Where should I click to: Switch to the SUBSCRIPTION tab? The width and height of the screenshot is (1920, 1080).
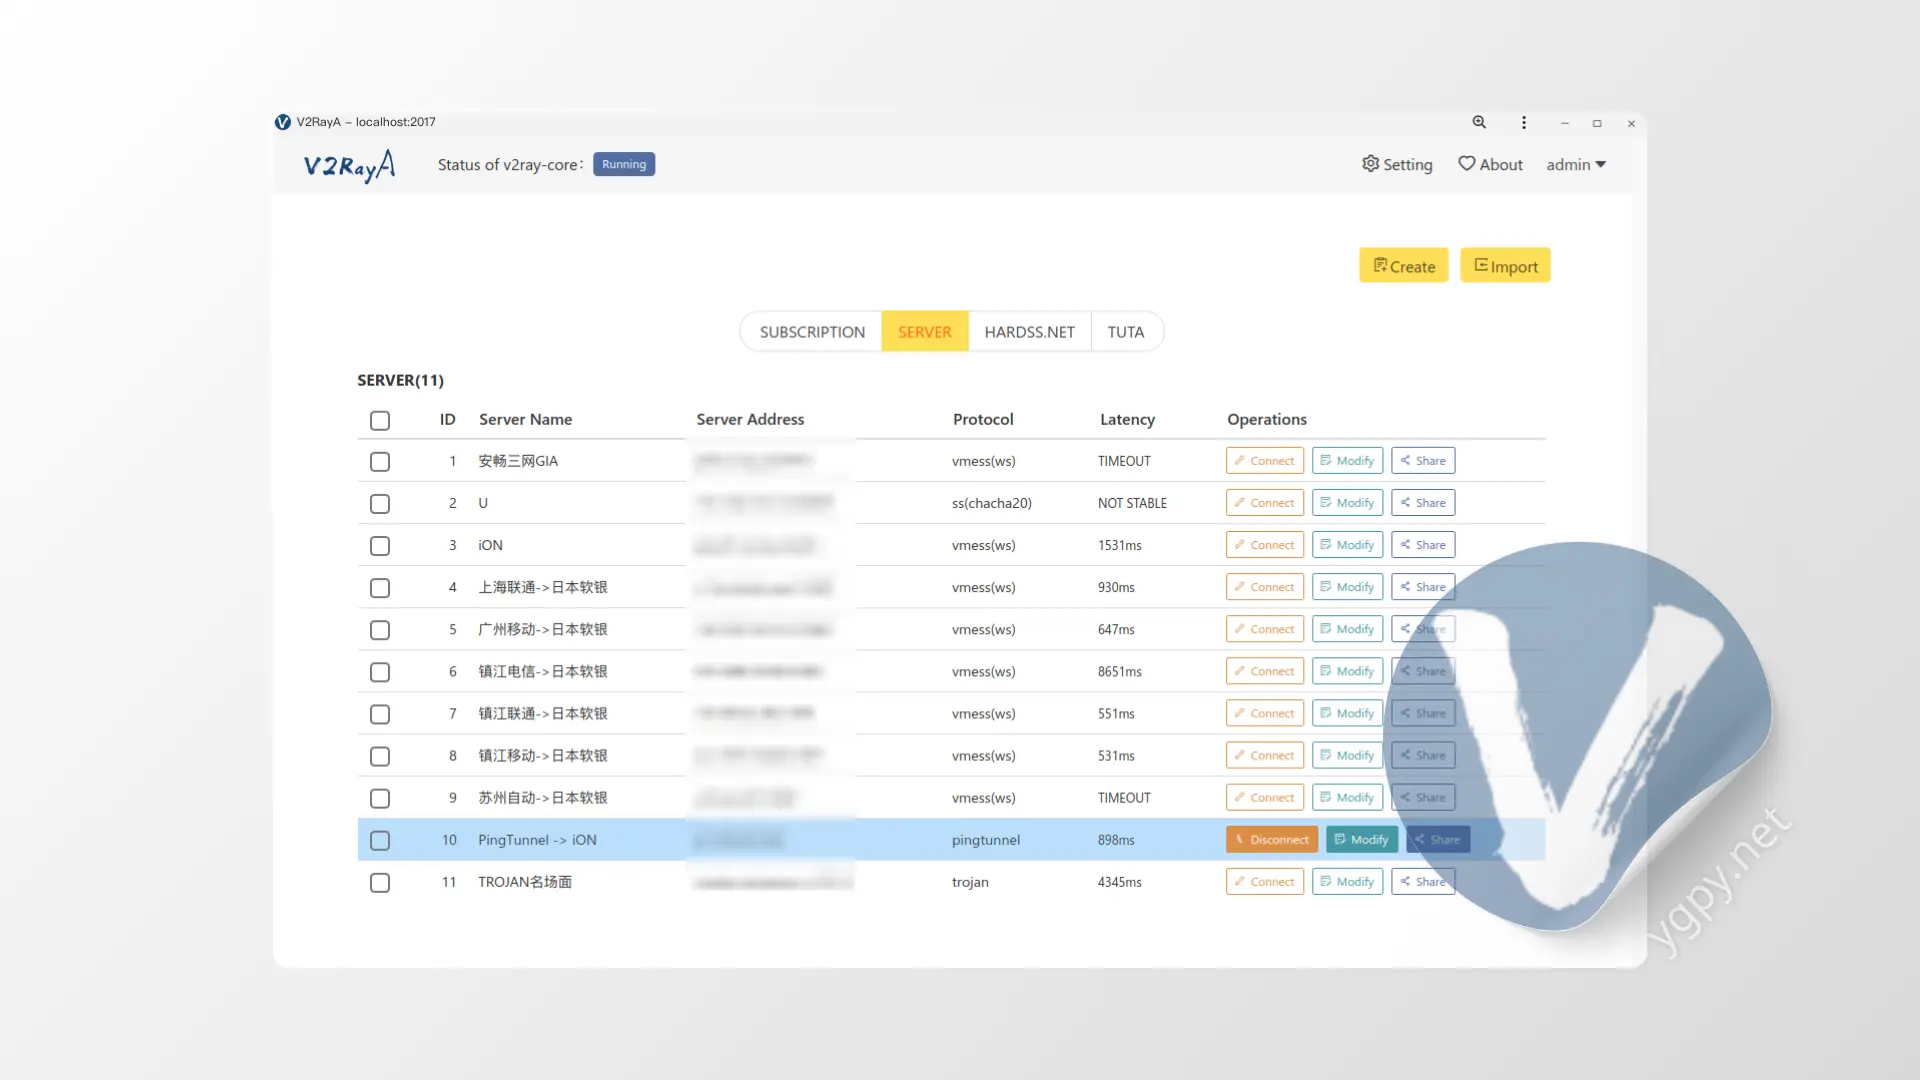(x=812, y=332)
